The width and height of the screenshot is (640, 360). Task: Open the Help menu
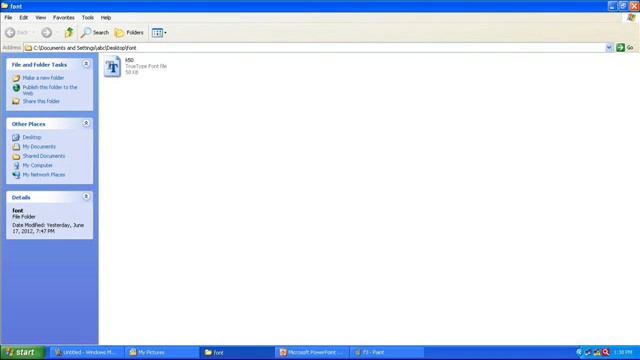coord(106,18)
